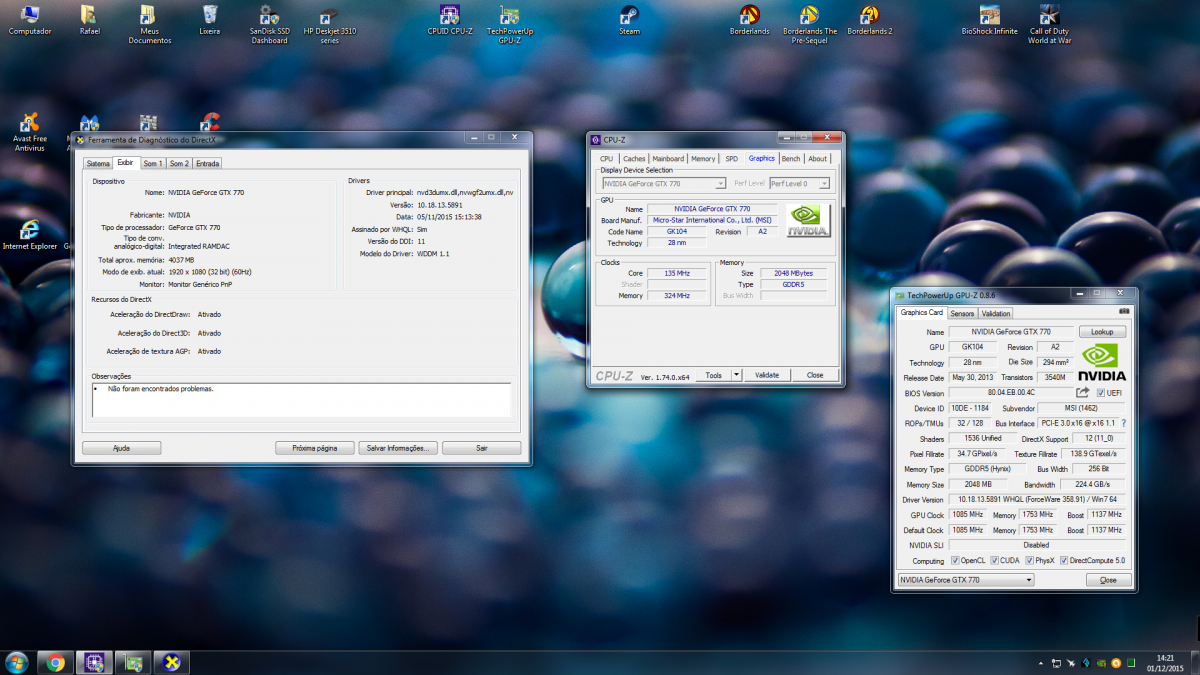Open the CPU tab in CPU-Z
The height and width of the screenshot is (675, 1200).
[x=607, y=158]
